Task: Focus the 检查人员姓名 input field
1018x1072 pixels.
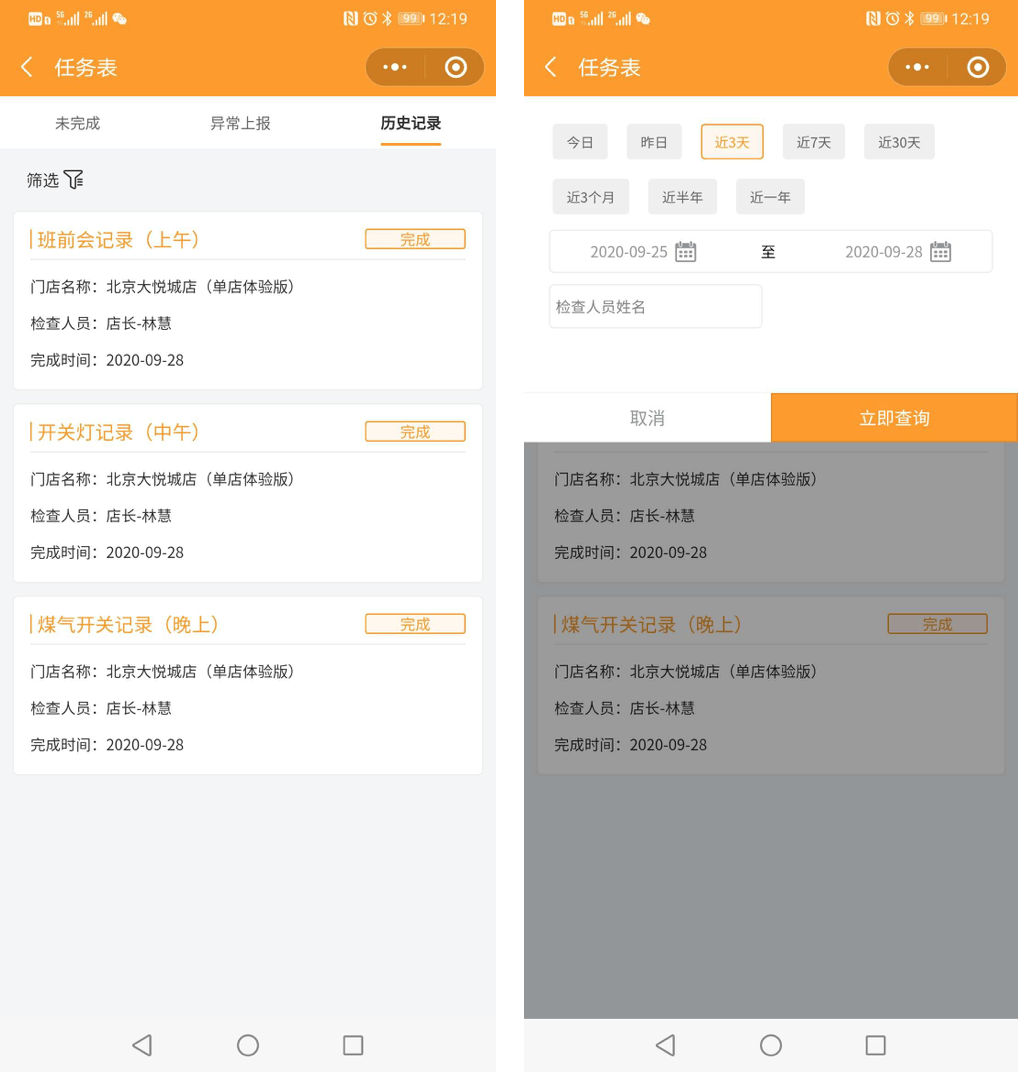Action: click(x=655, y=307)
